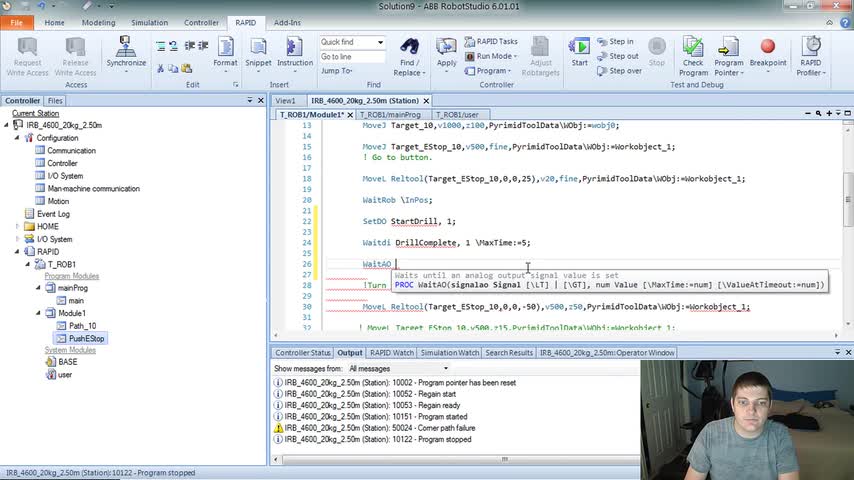Select the PushEStop routine
The image size is (854, 480).
(x=86, y=338)
